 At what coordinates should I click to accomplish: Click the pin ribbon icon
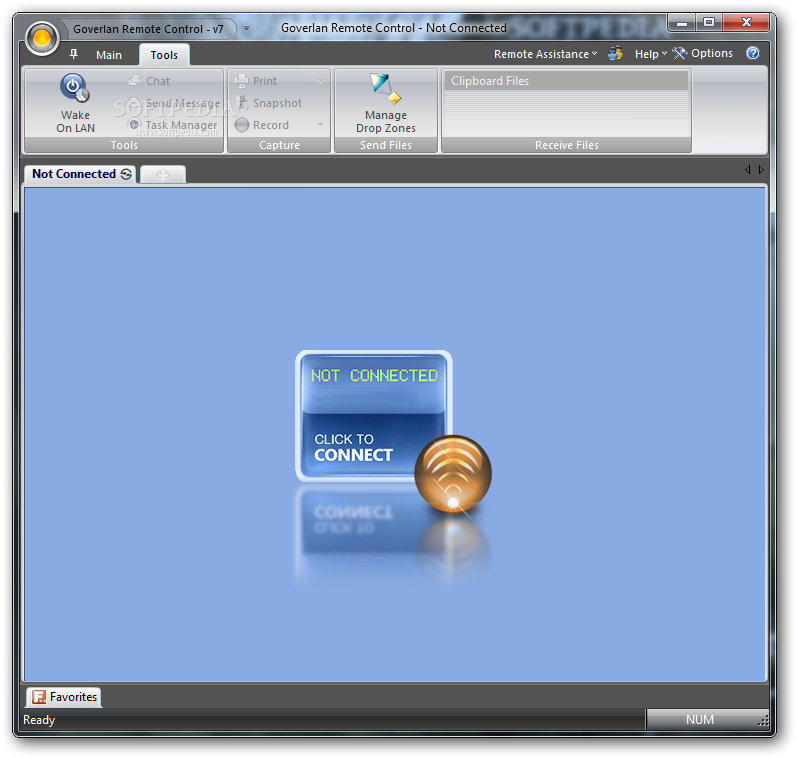tap(74, 54)
